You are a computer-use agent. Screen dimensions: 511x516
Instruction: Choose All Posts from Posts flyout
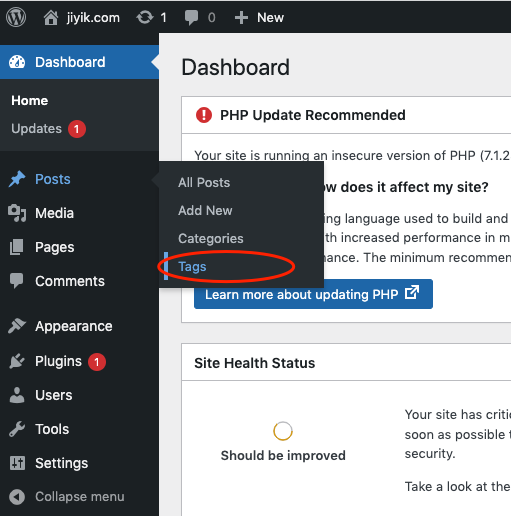(204, 182)
